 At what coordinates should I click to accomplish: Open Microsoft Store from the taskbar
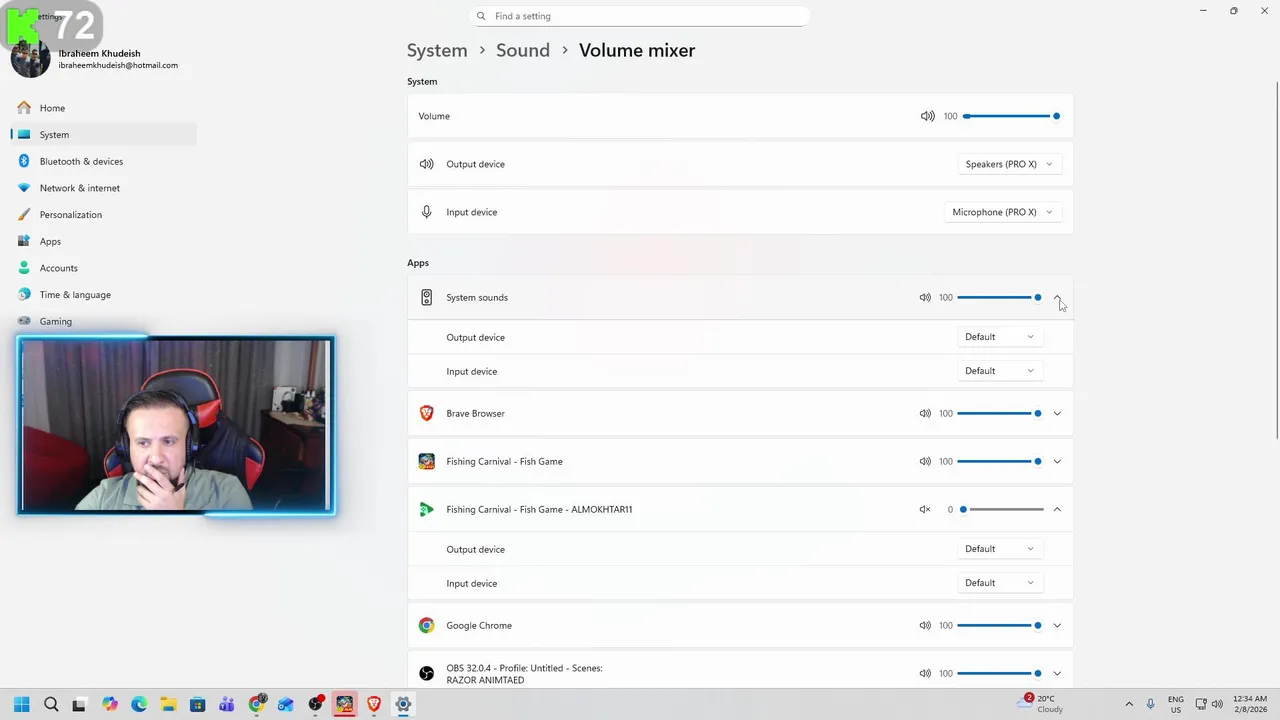[x=197, y=704]
